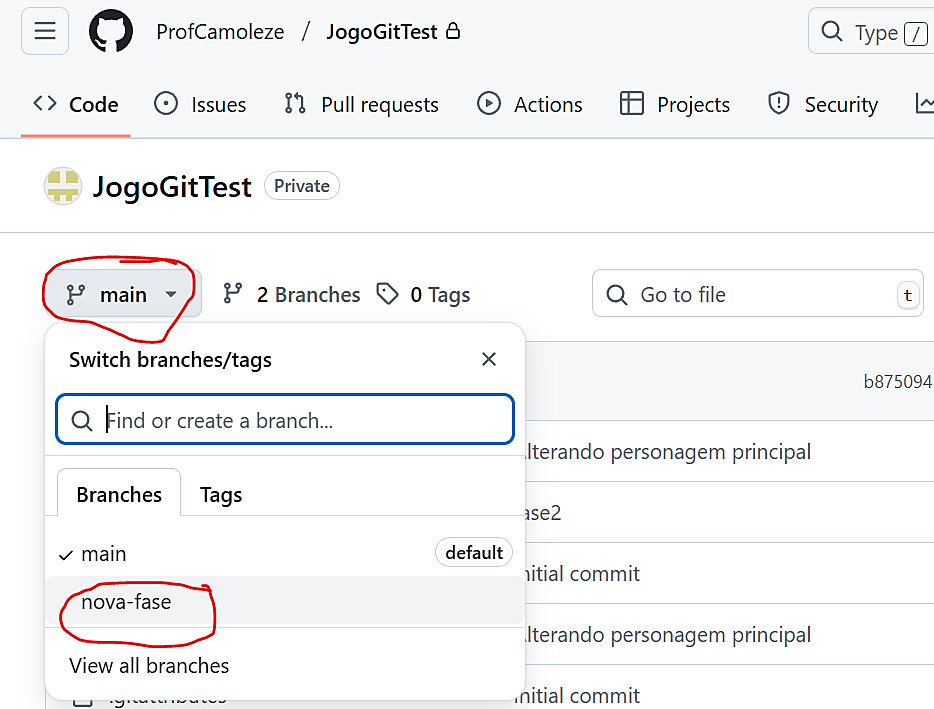
Task: Open the ProfCamoleze profile link
Action: 220,32
